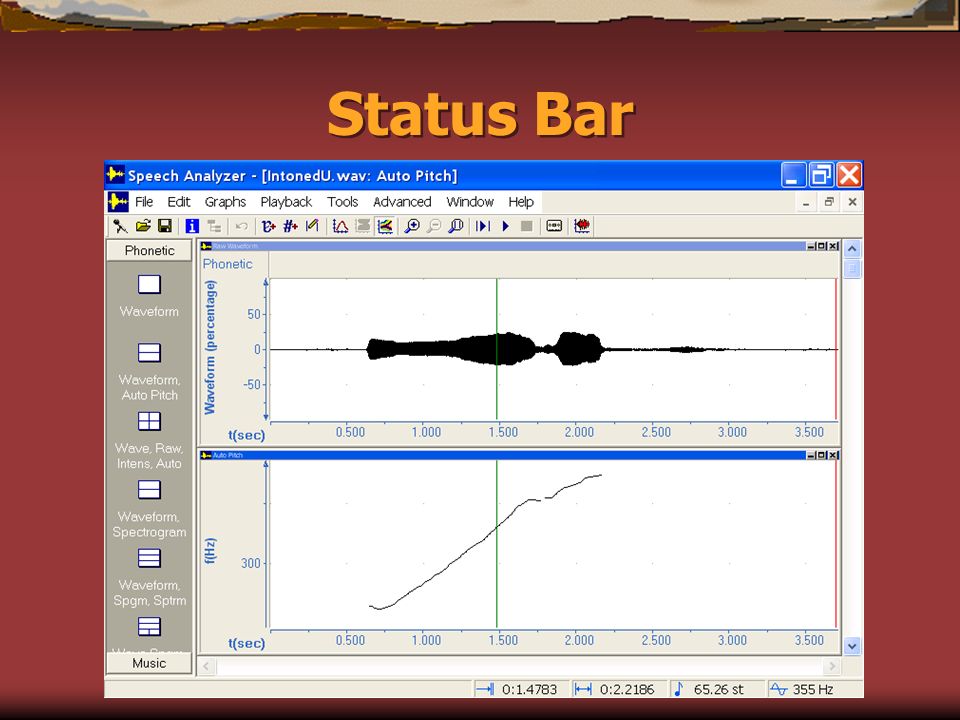Click the Phonetic label above waveform
The width and height of the screenshot is (960, 720).
227,264
